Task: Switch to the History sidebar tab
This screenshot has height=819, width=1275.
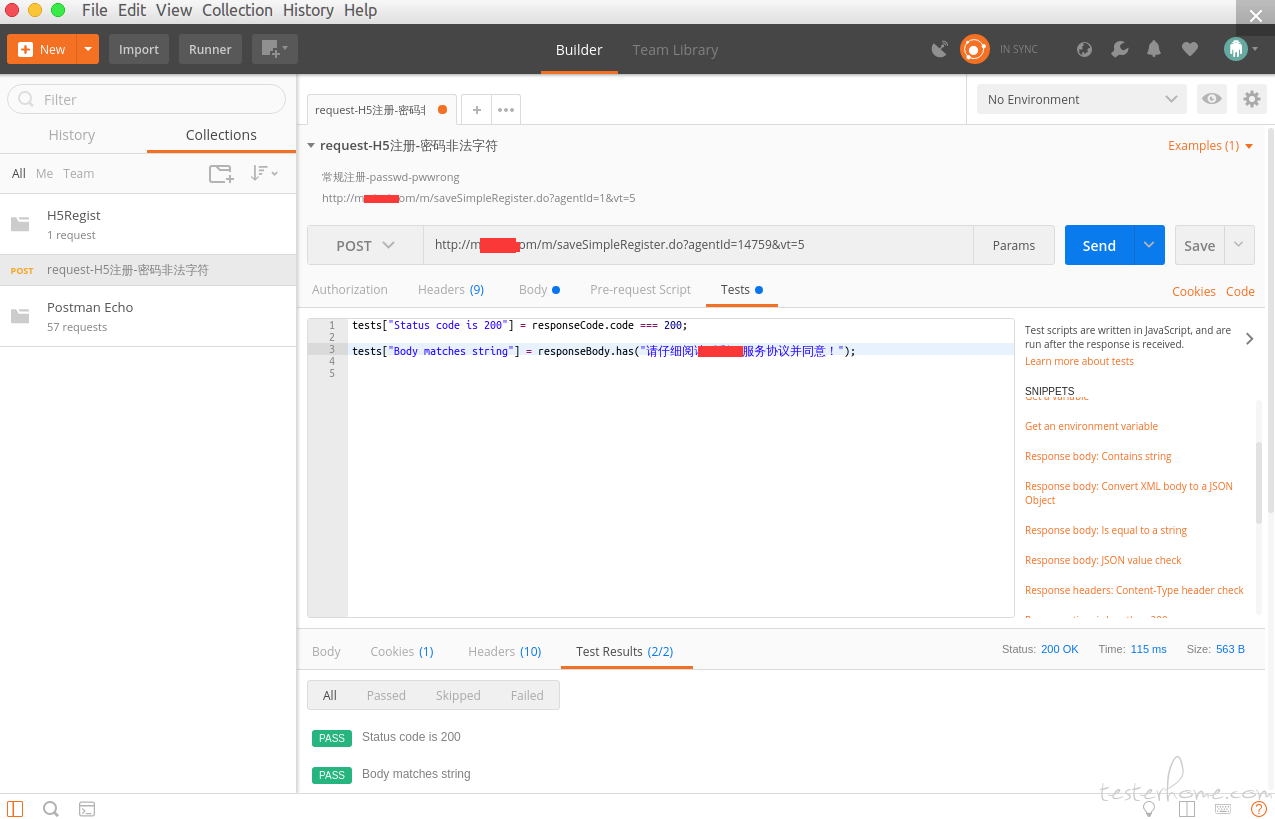Action: pos(72,135)
